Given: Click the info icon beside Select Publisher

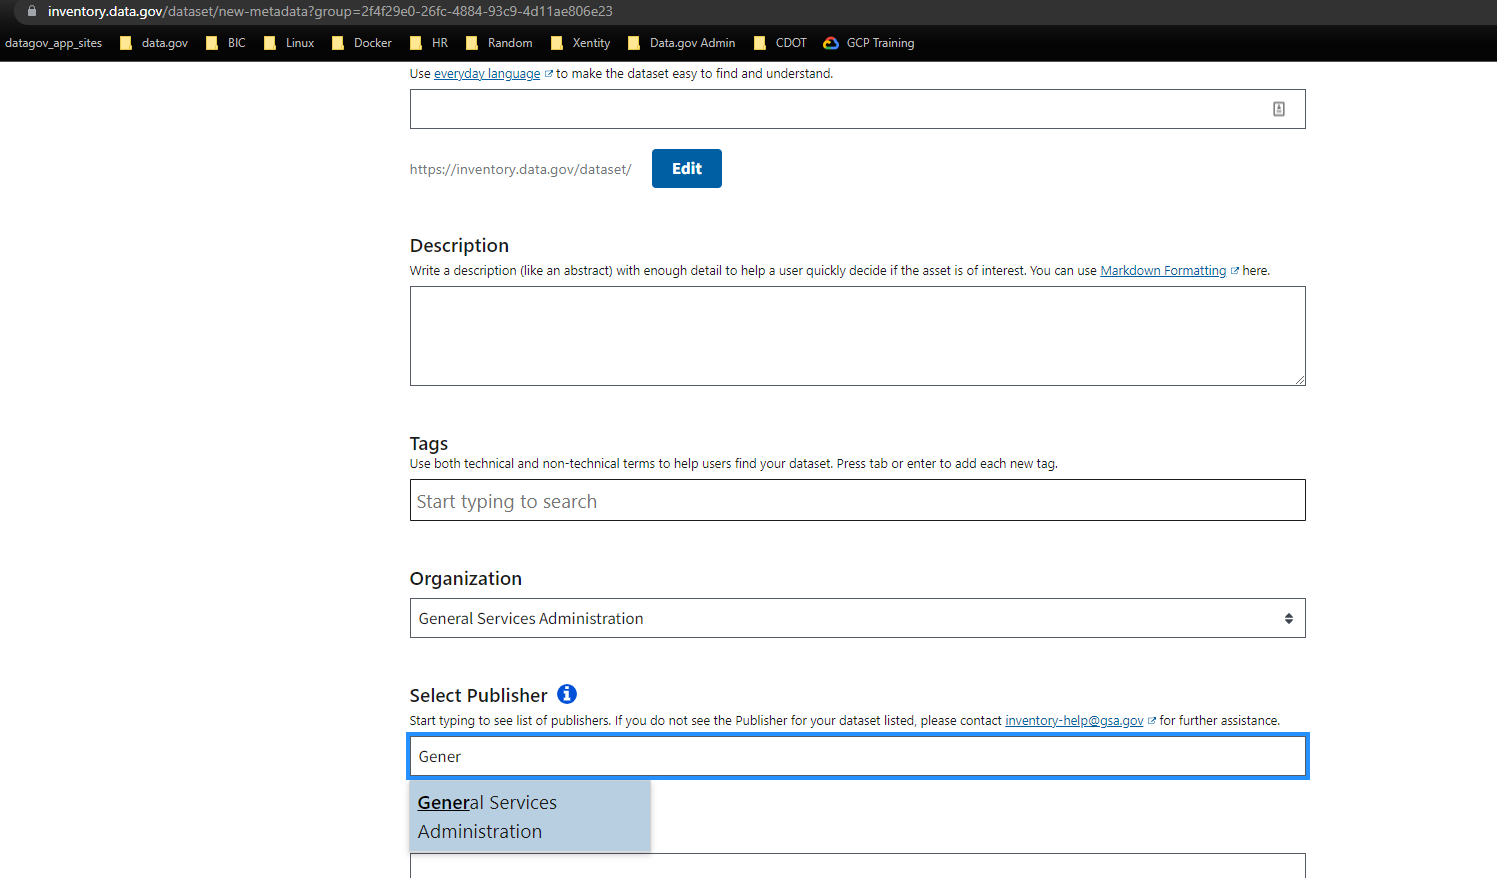Looking at the screenshot, I should tap(567, 694).
